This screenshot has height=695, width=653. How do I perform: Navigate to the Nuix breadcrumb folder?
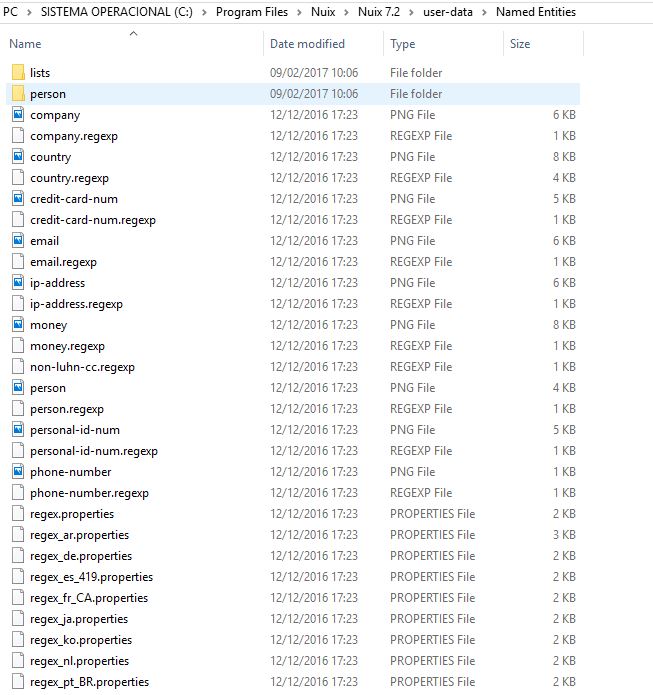pyautogui.click(x=323, y=12)
